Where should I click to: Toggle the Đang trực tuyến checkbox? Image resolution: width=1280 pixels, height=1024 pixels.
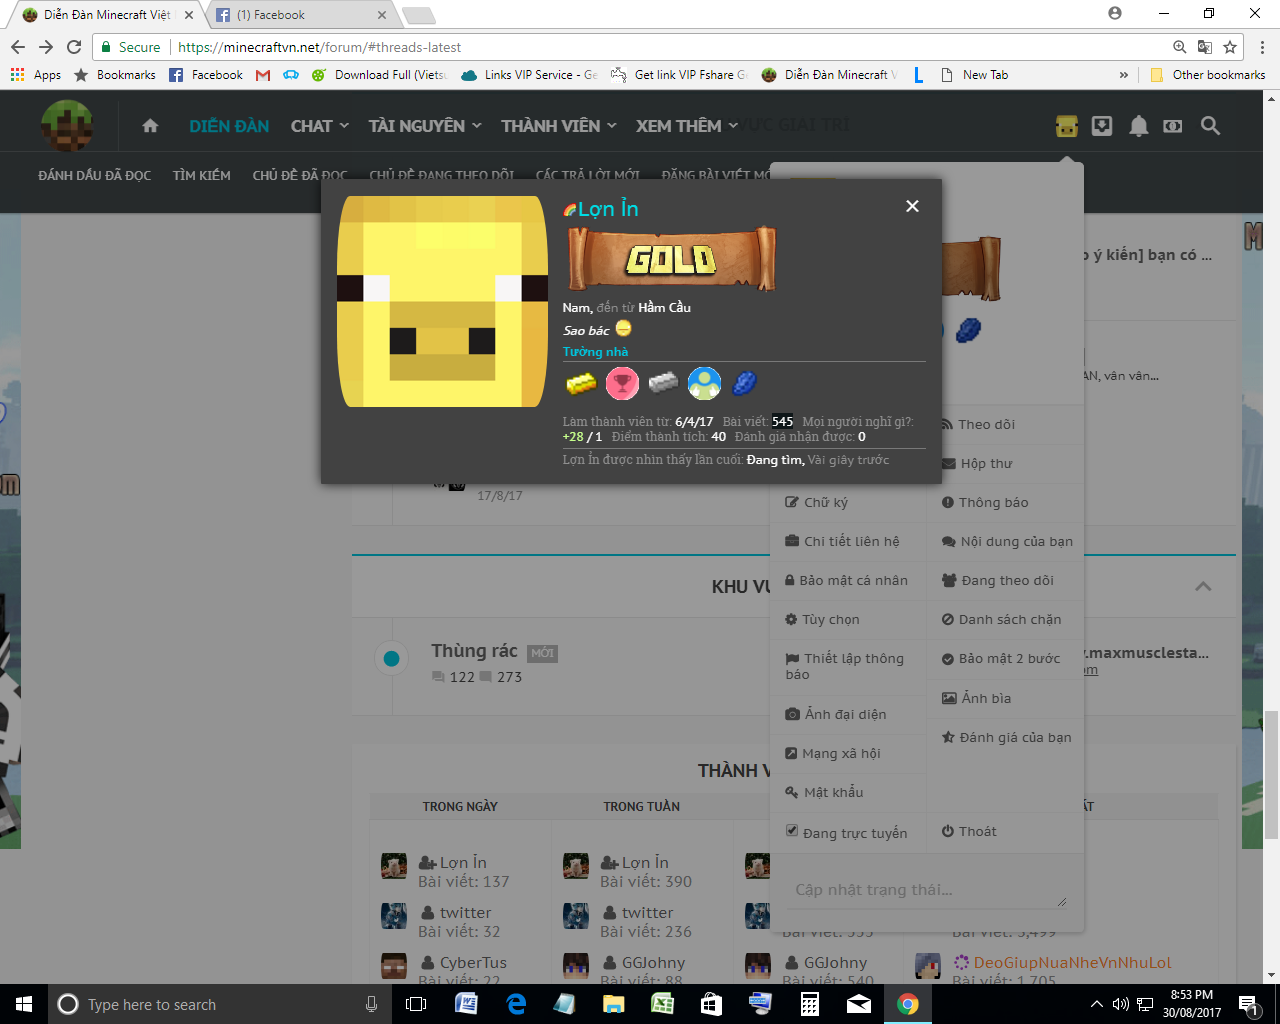(791, 830)
